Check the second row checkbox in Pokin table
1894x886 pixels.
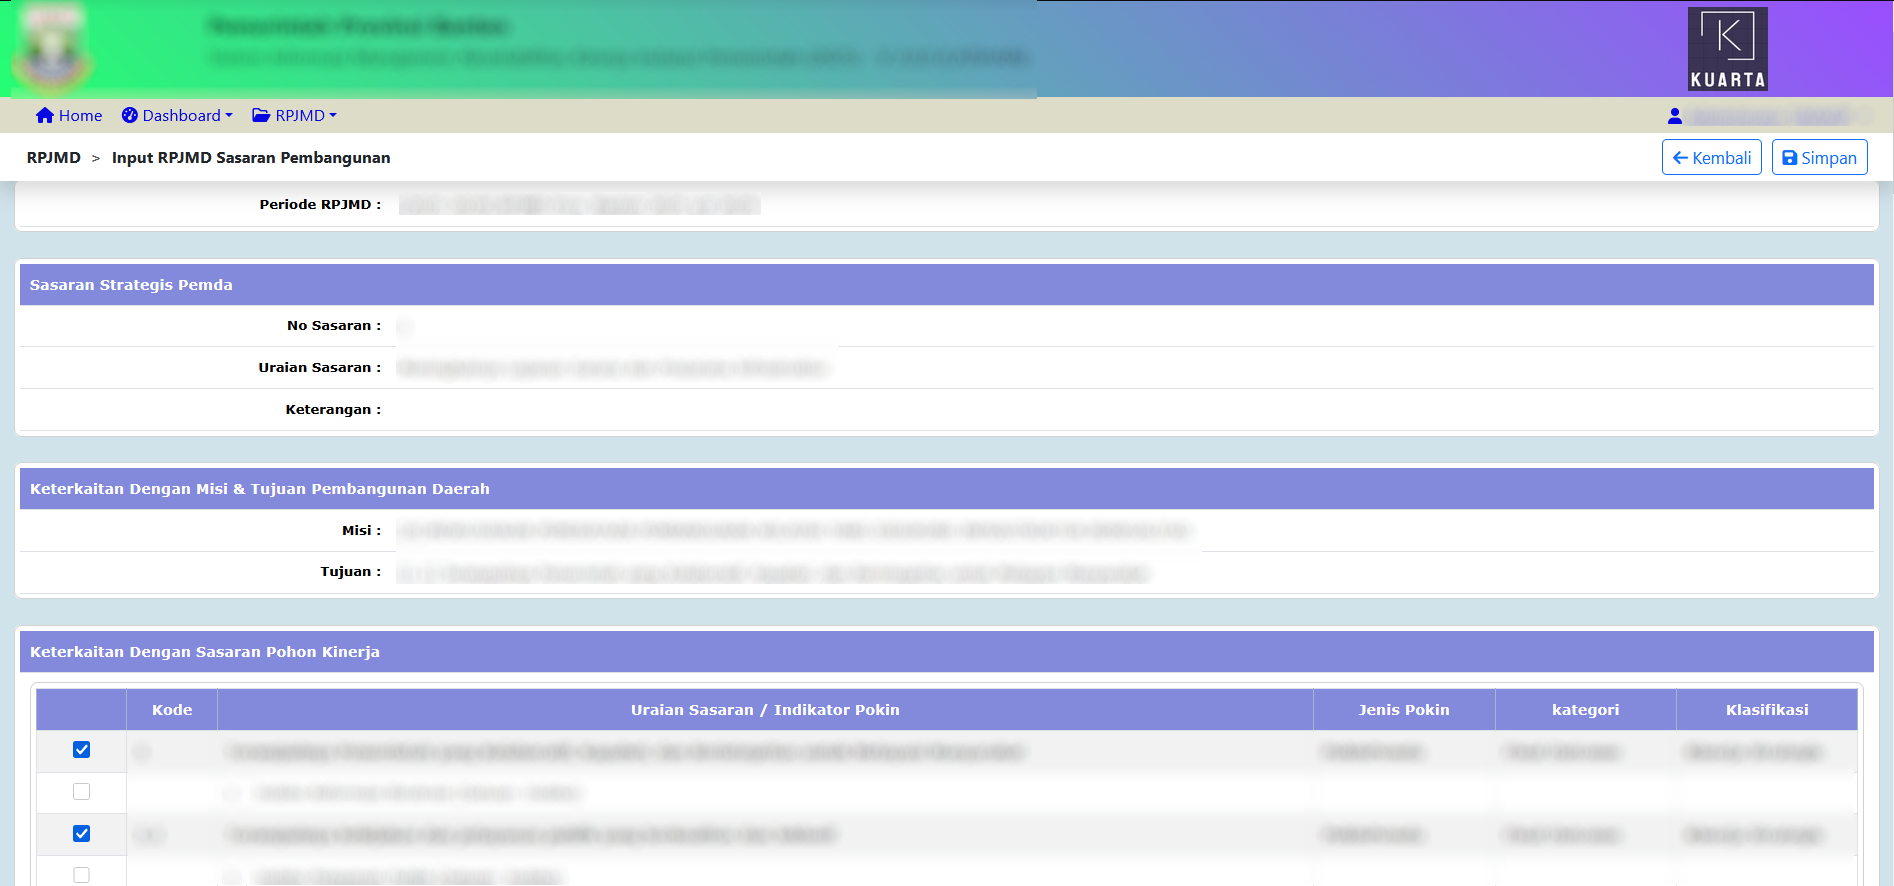click(x=82, y=792)
